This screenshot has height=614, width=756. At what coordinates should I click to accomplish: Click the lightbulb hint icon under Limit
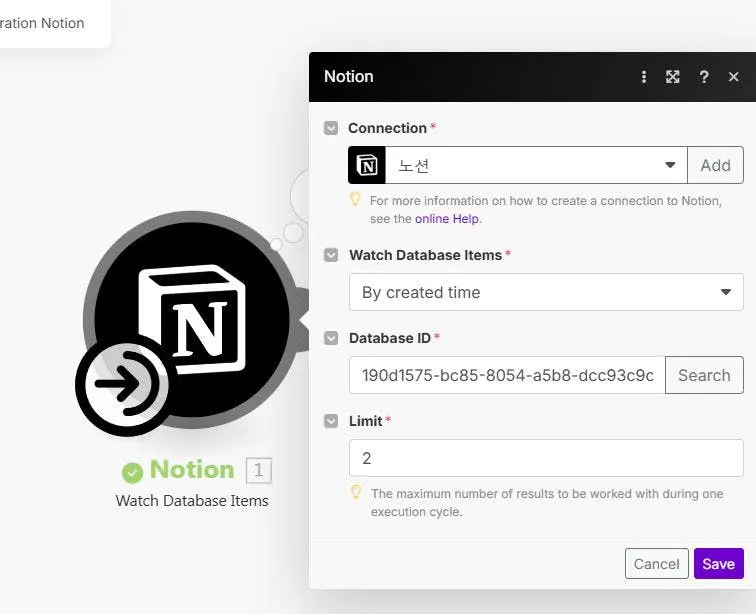(356, 492)
